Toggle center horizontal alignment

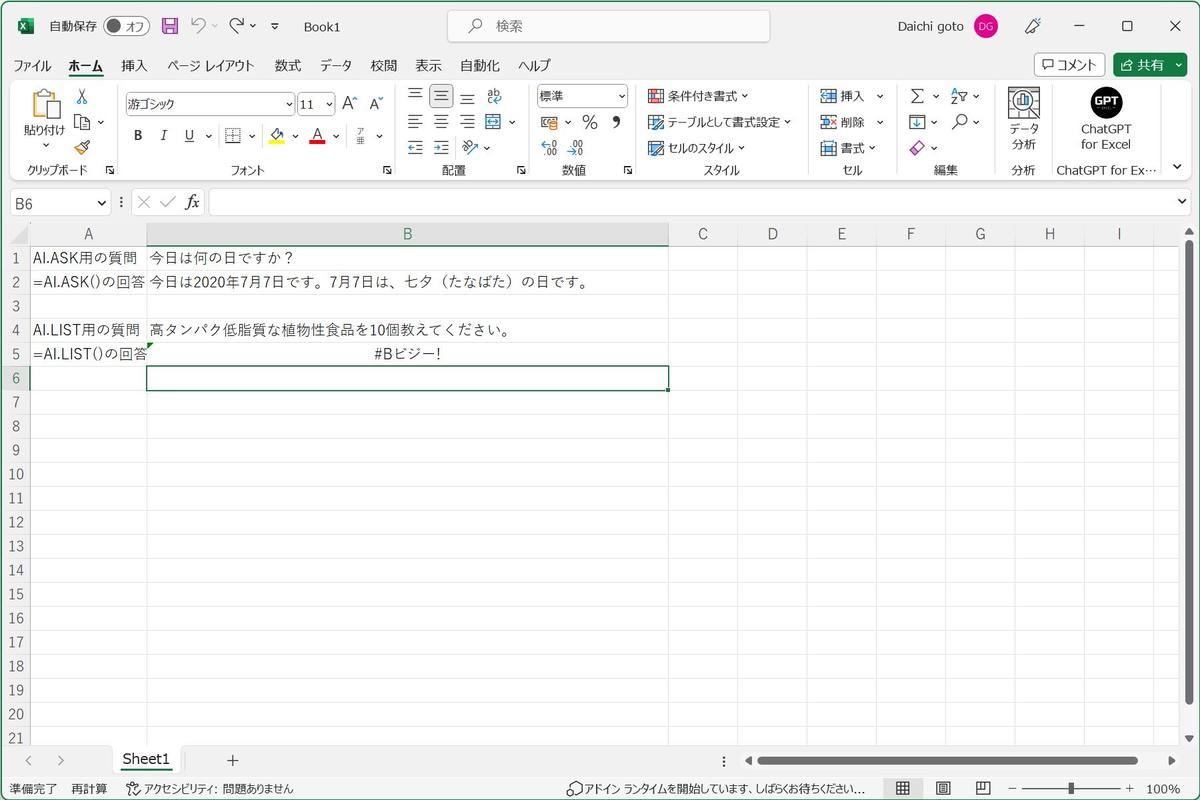(441, 122)
